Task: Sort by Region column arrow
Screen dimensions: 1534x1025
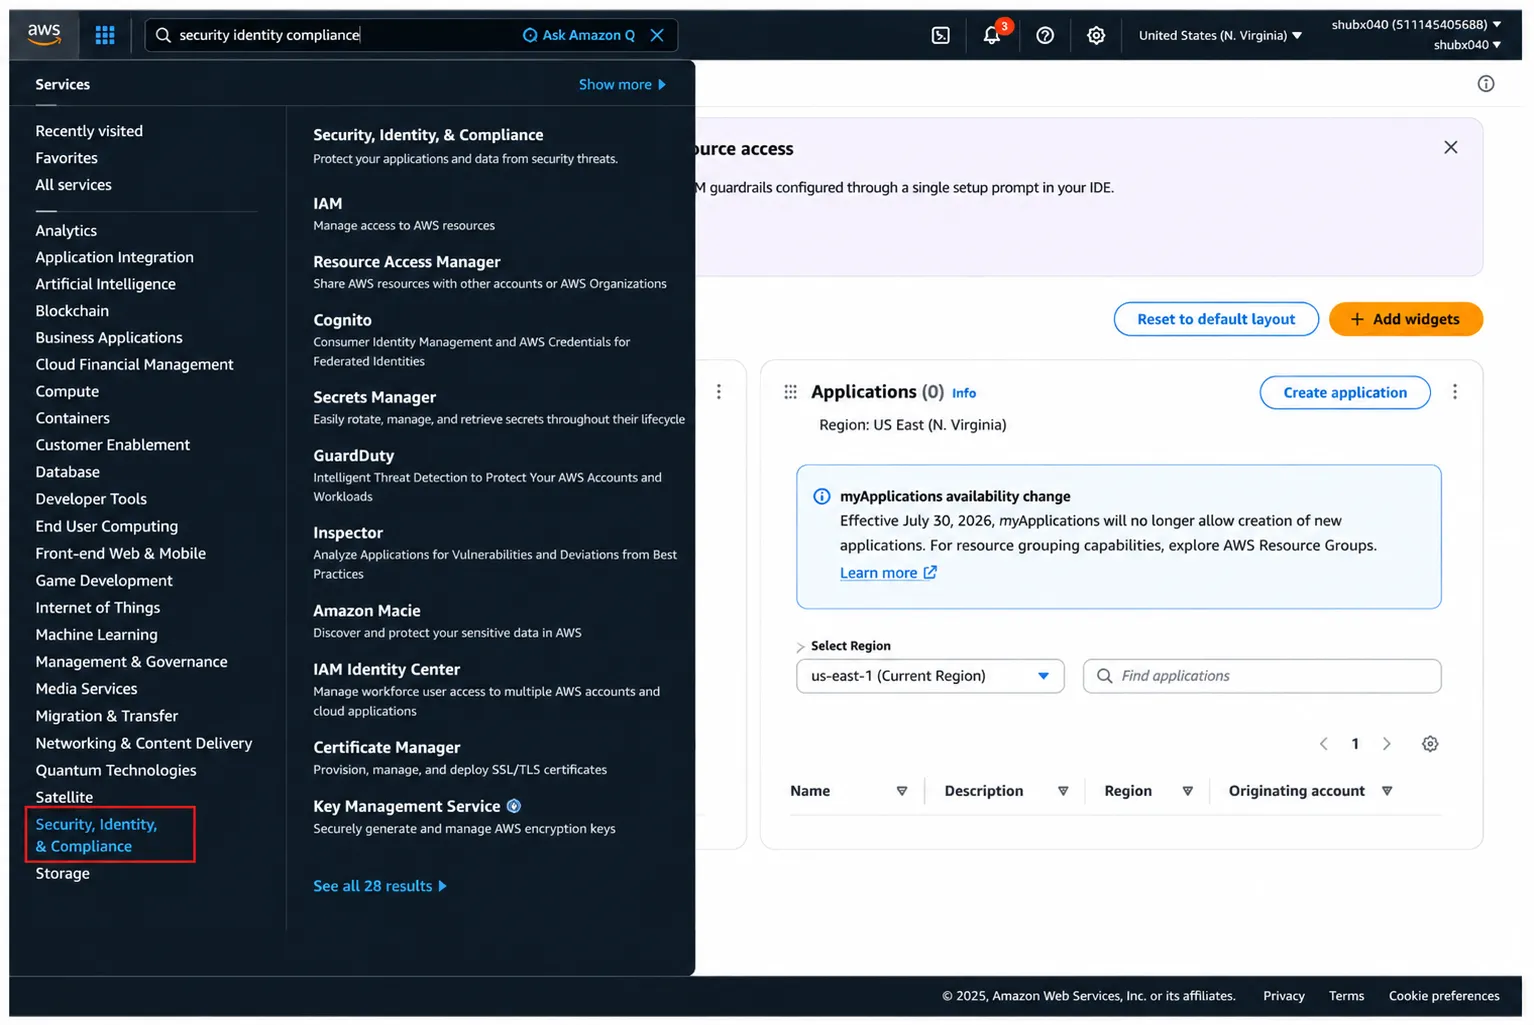Action: point(1188,791)
